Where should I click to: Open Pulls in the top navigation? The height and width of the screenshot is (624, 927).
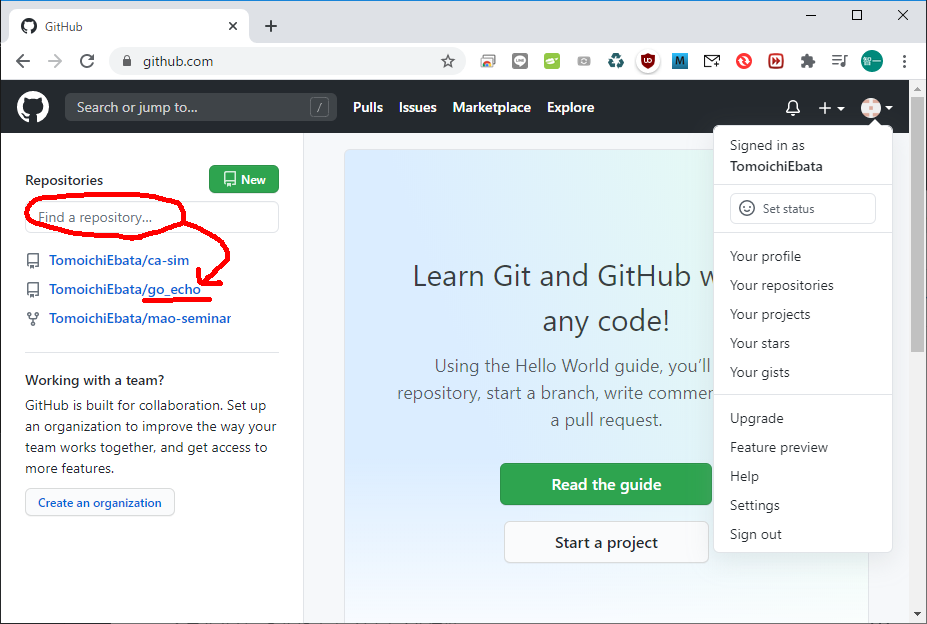(367, 107)
